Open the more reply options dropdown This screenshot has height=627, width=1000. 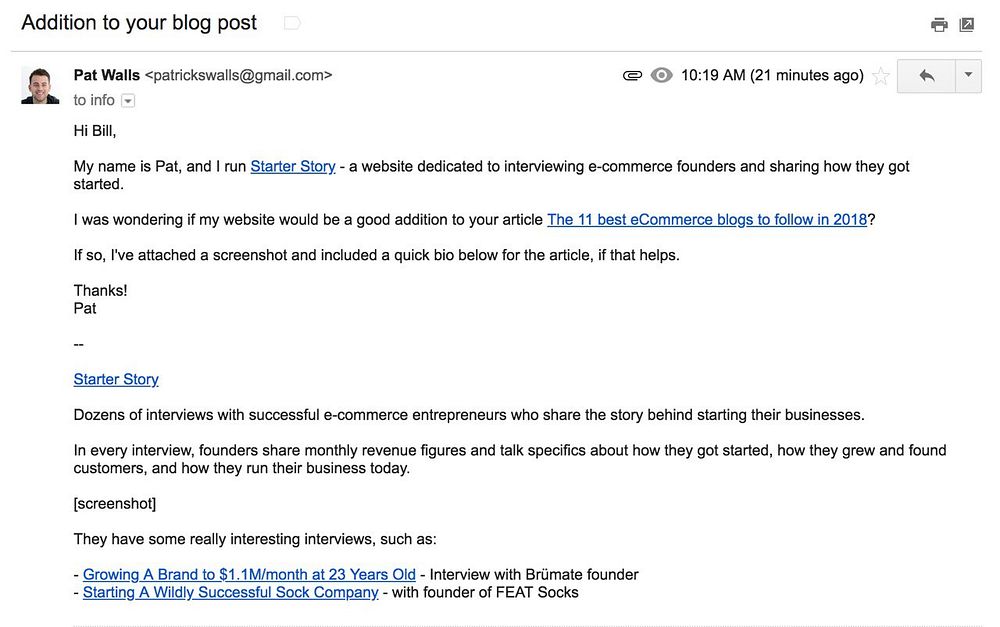tap(968, 76)
